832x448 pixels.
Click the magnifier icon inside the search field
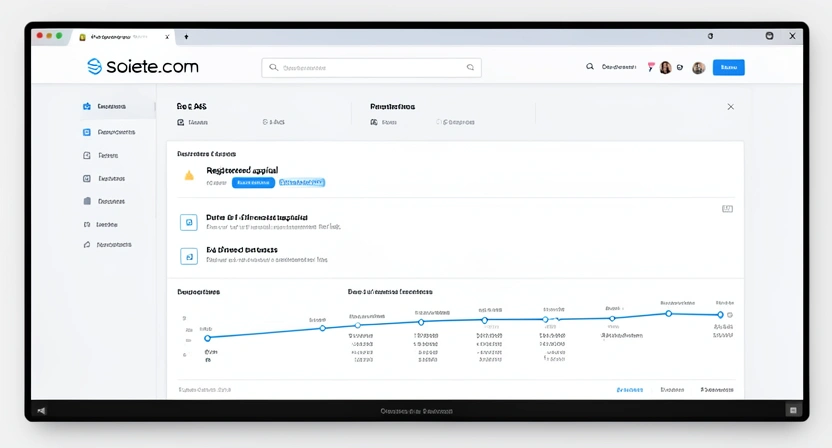pos(274,67)
